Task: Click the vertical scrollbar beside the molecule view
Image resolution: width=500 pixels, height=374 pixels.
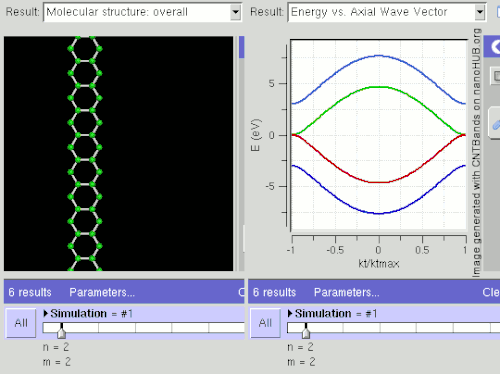Action: click(242, 153)
